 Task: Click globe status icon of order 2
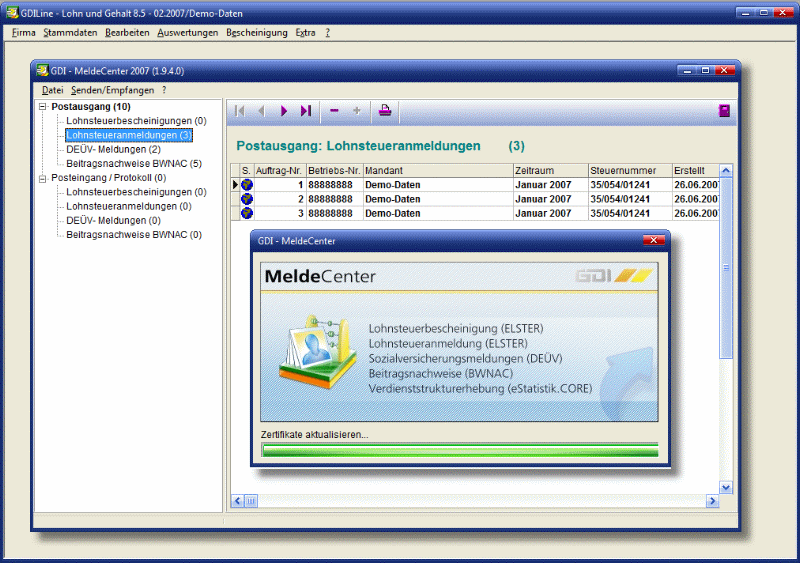(247, 199)
